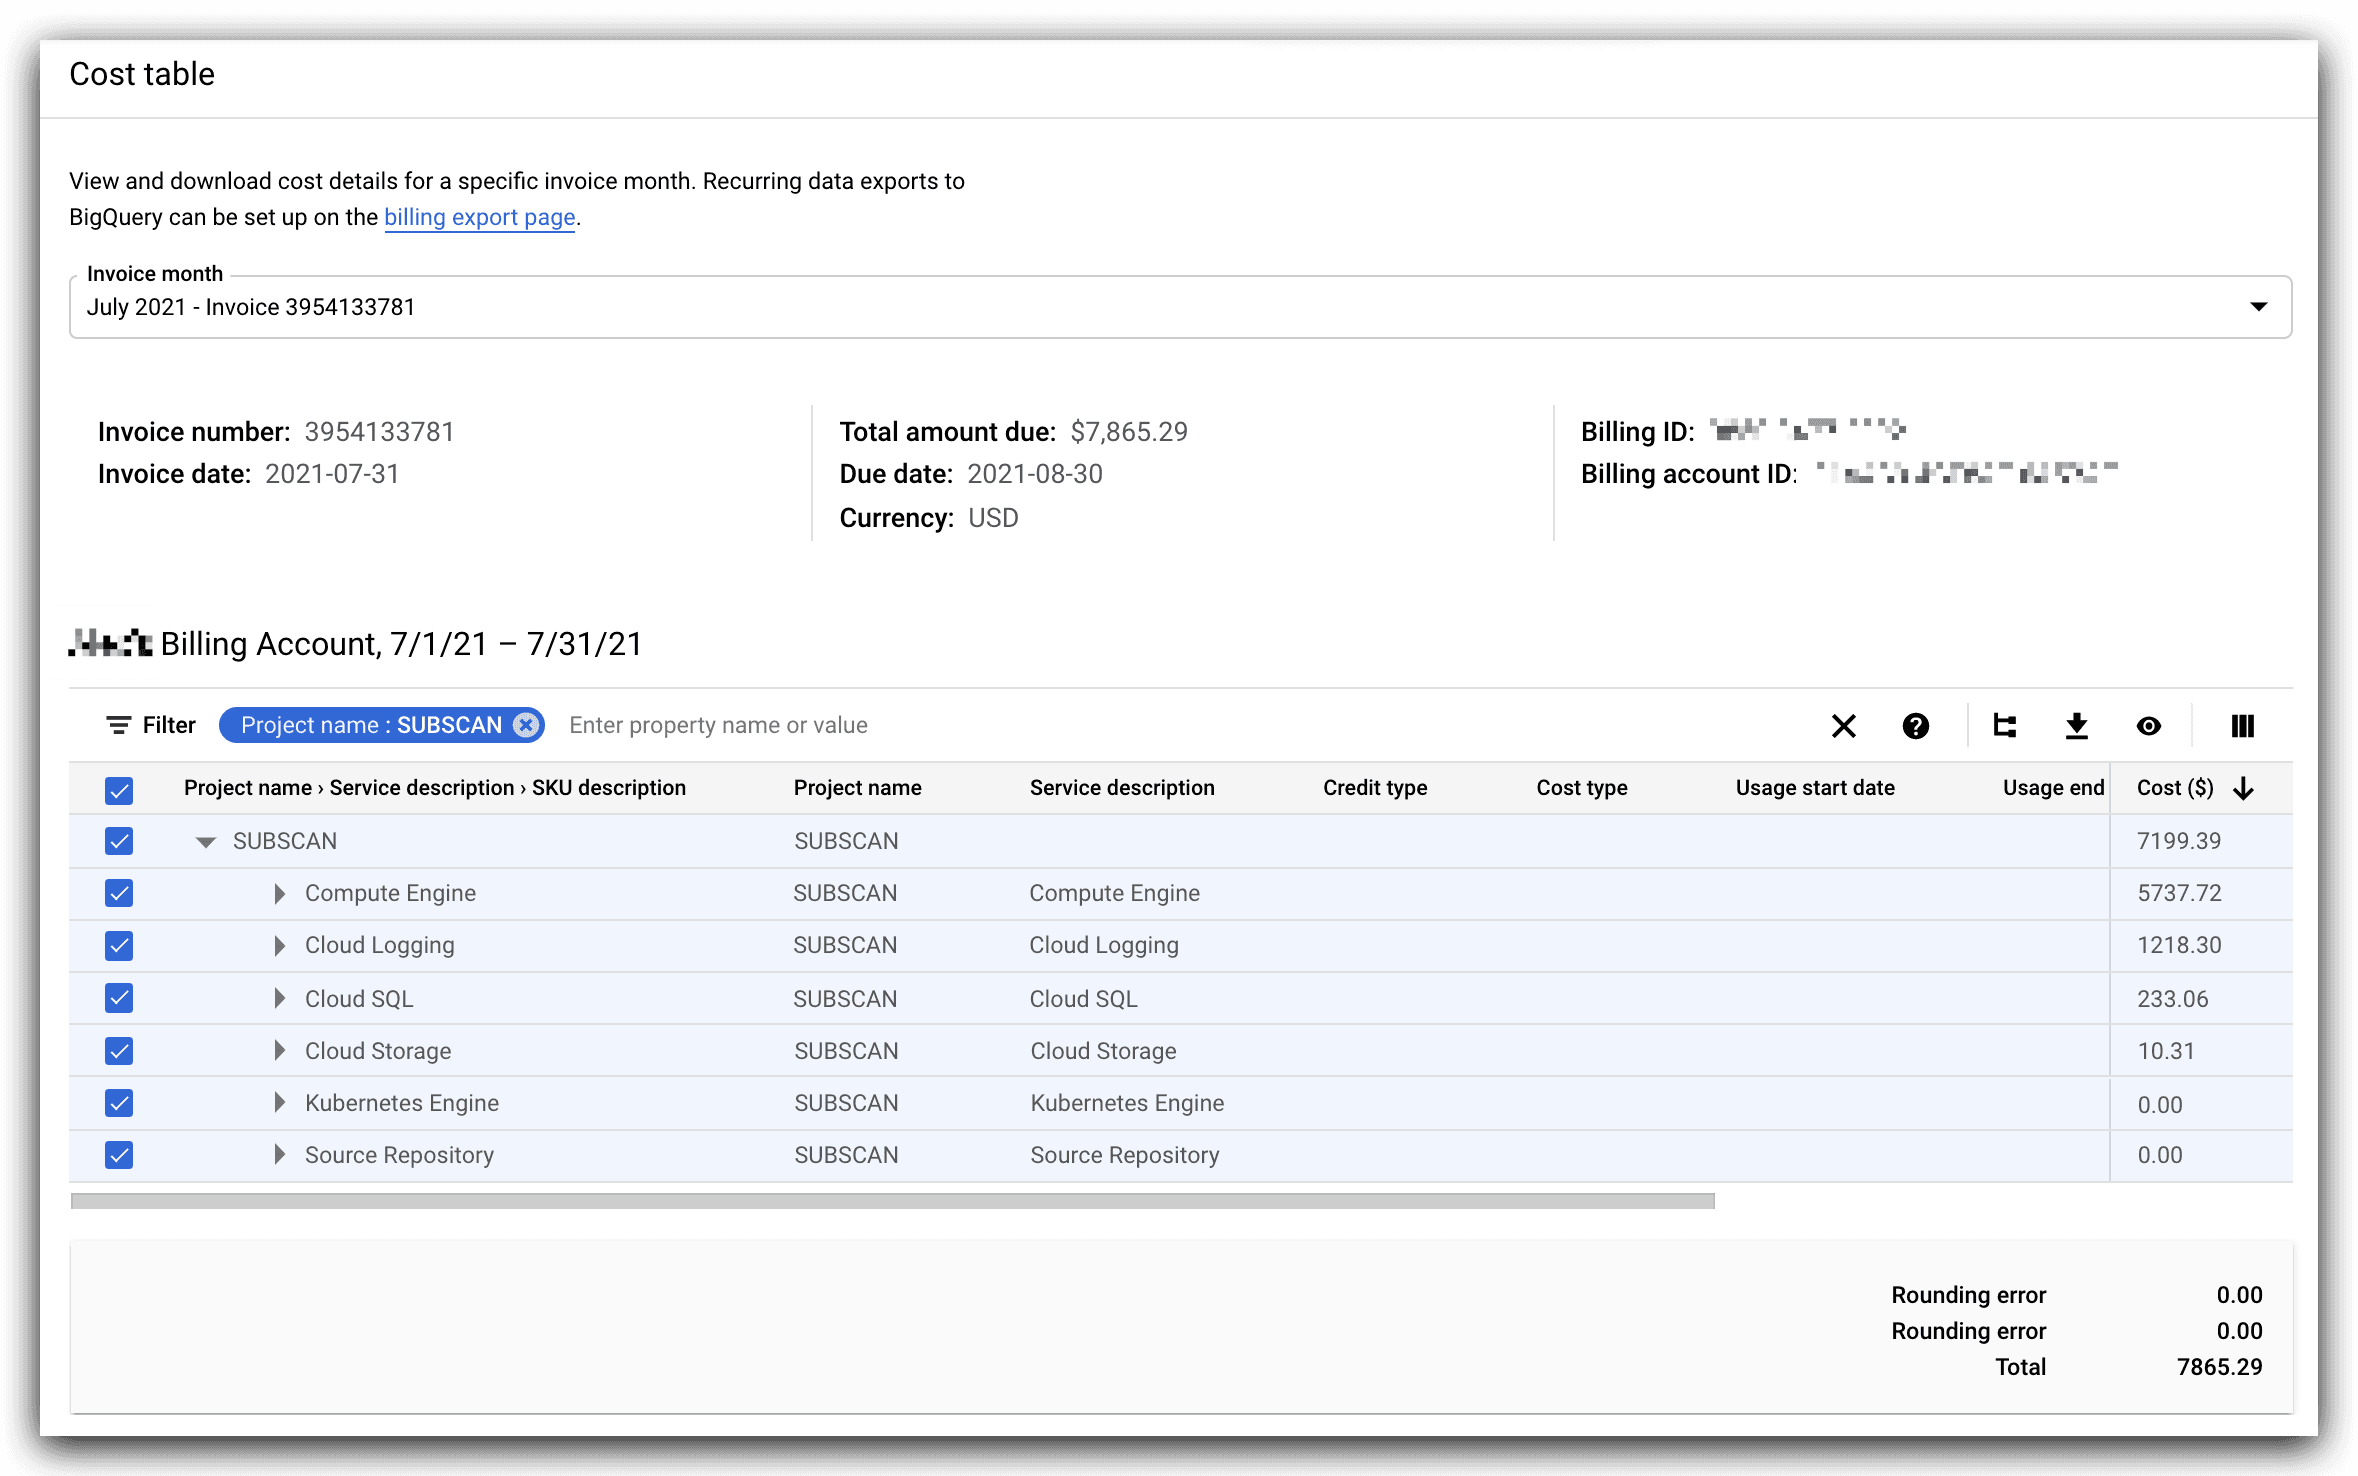
Task: Uncheck the Cloud SQL row checkbox
Action: point(119,998)
